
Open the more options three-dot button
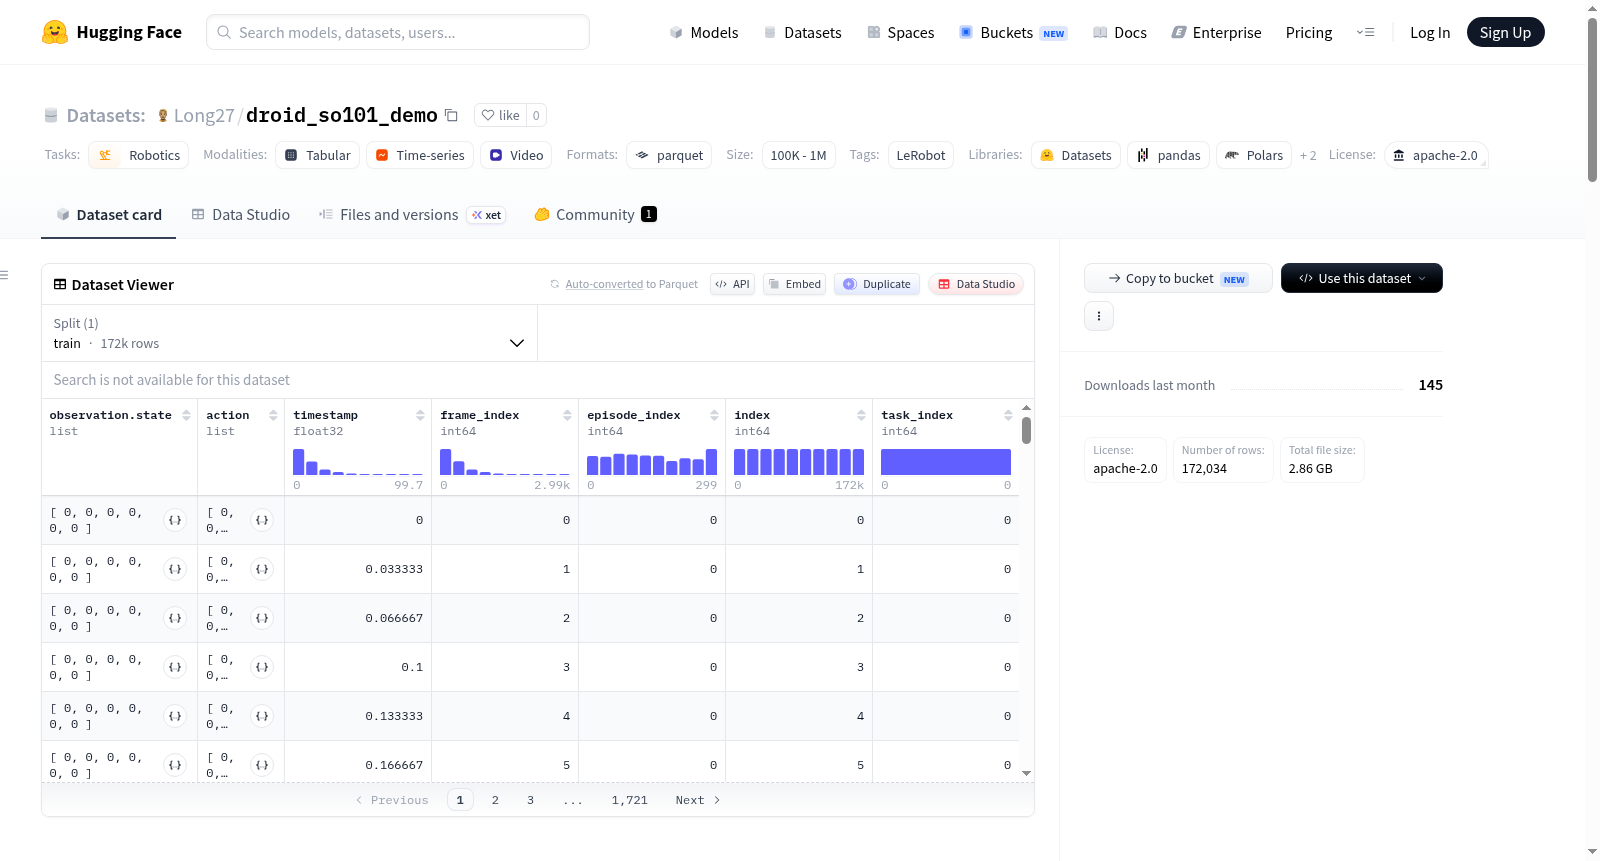(x=1099, y=316)
